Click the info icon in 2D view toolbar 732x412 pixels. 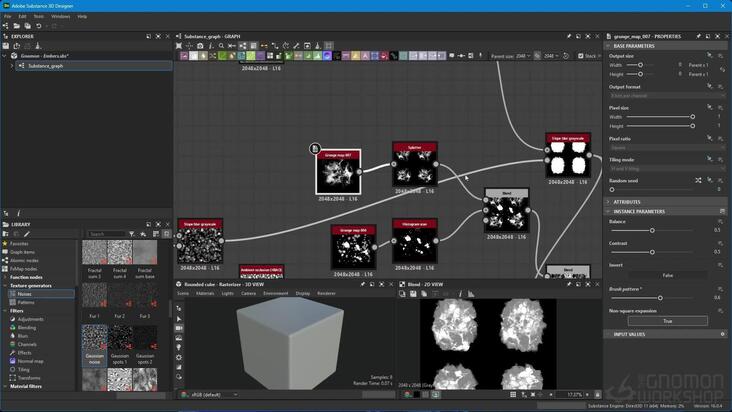pyautogui.click(x=460, y=294)
